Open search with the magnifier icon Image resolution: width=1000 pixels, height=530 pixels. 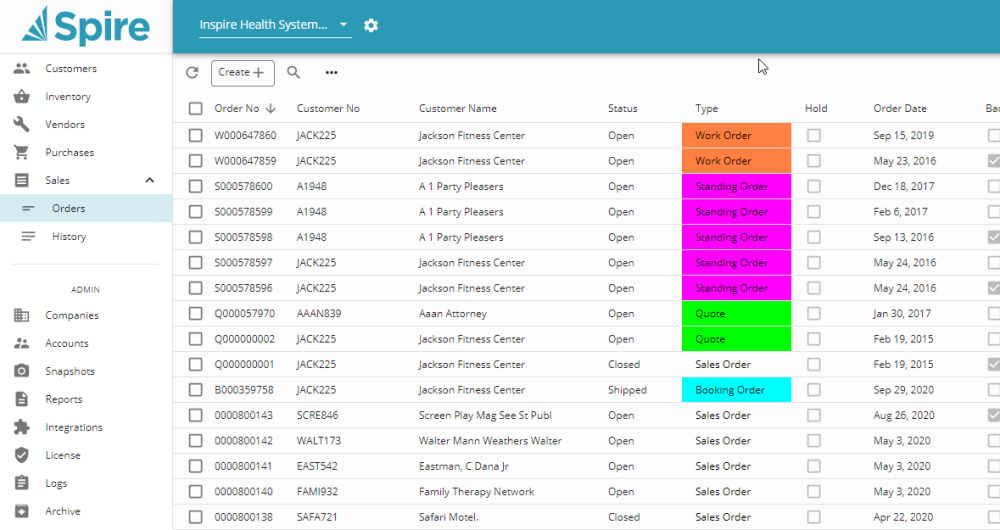(293, 73)
